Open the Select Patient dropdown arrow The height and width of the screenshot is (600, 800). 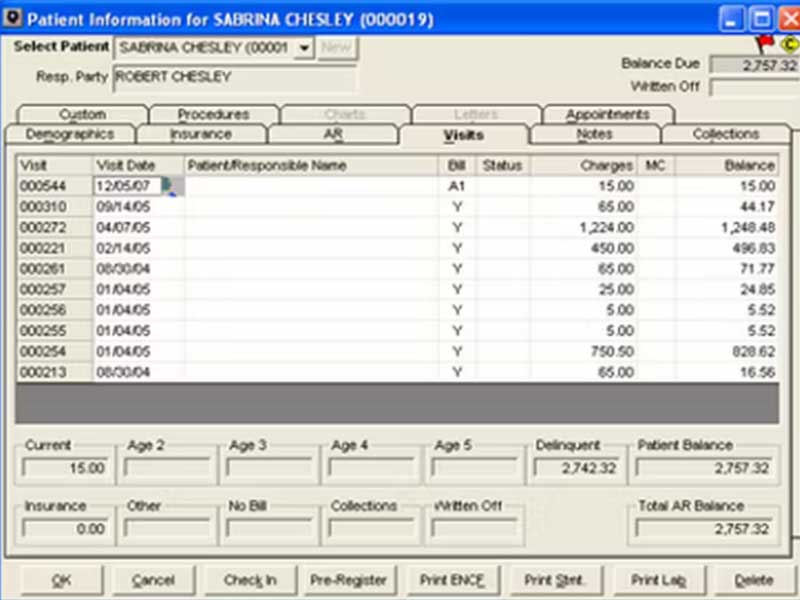[x=304, y=48]
